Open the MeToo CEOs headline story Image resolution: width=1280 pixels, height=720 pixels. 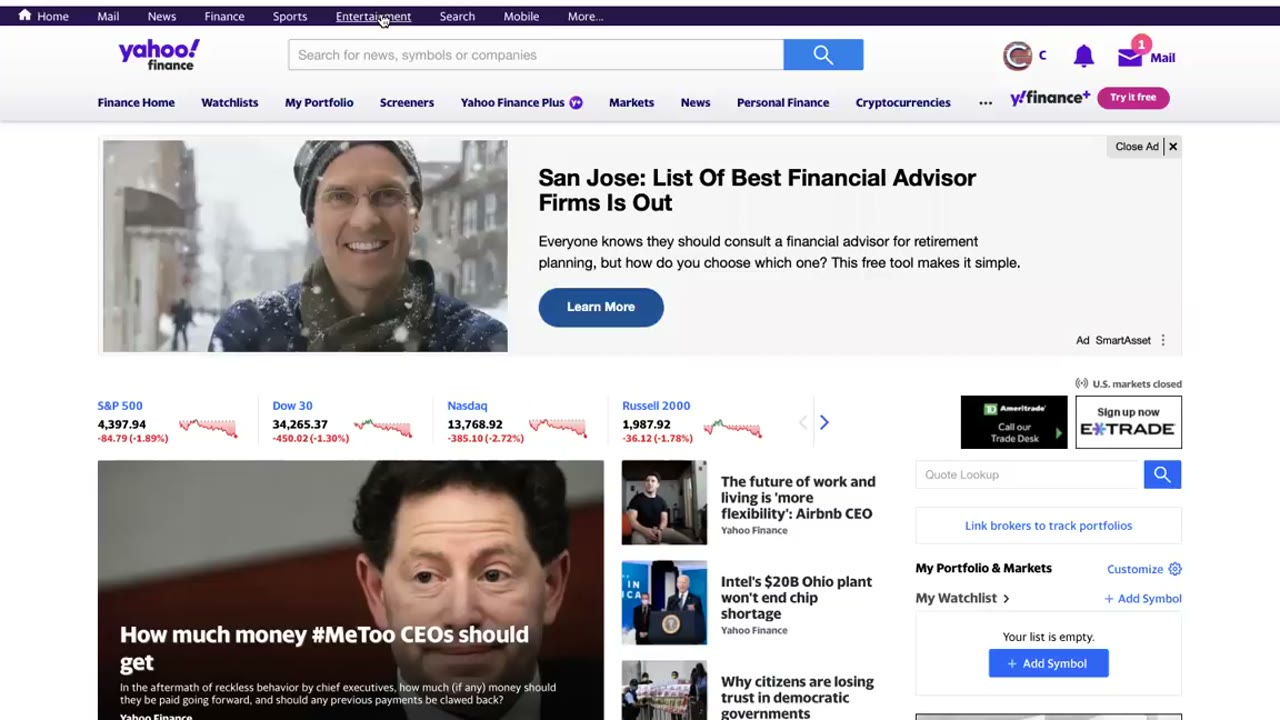click(324, 648)
